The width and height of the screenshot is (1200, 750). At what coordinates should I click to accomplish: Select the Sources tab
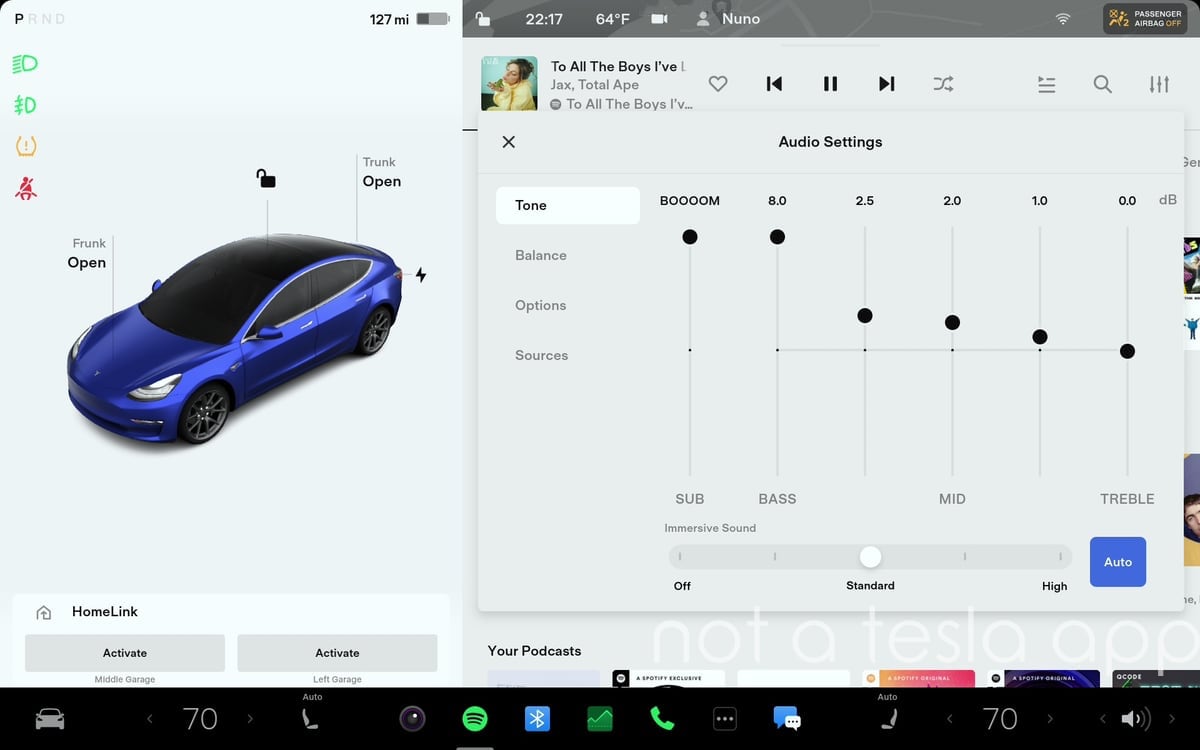[541, 355]
